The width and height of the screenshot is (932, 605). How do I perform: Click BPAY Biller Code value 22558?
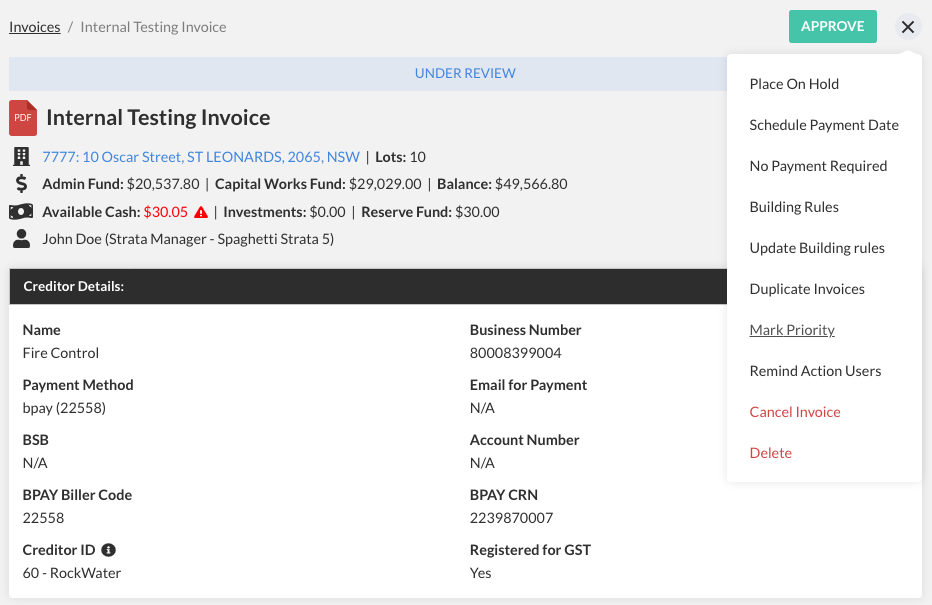43,518
